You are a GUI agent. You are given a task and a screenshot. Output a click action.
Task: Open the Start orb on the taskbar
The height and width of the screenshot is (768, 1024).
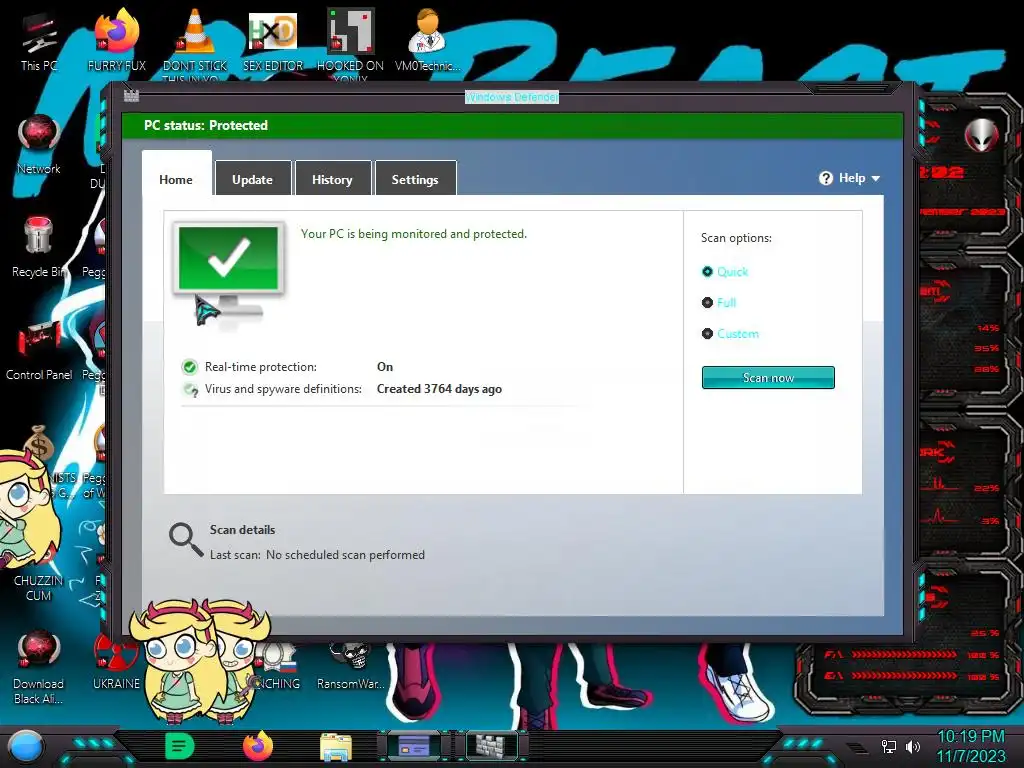pyautogui.click(x=25, y=746)
